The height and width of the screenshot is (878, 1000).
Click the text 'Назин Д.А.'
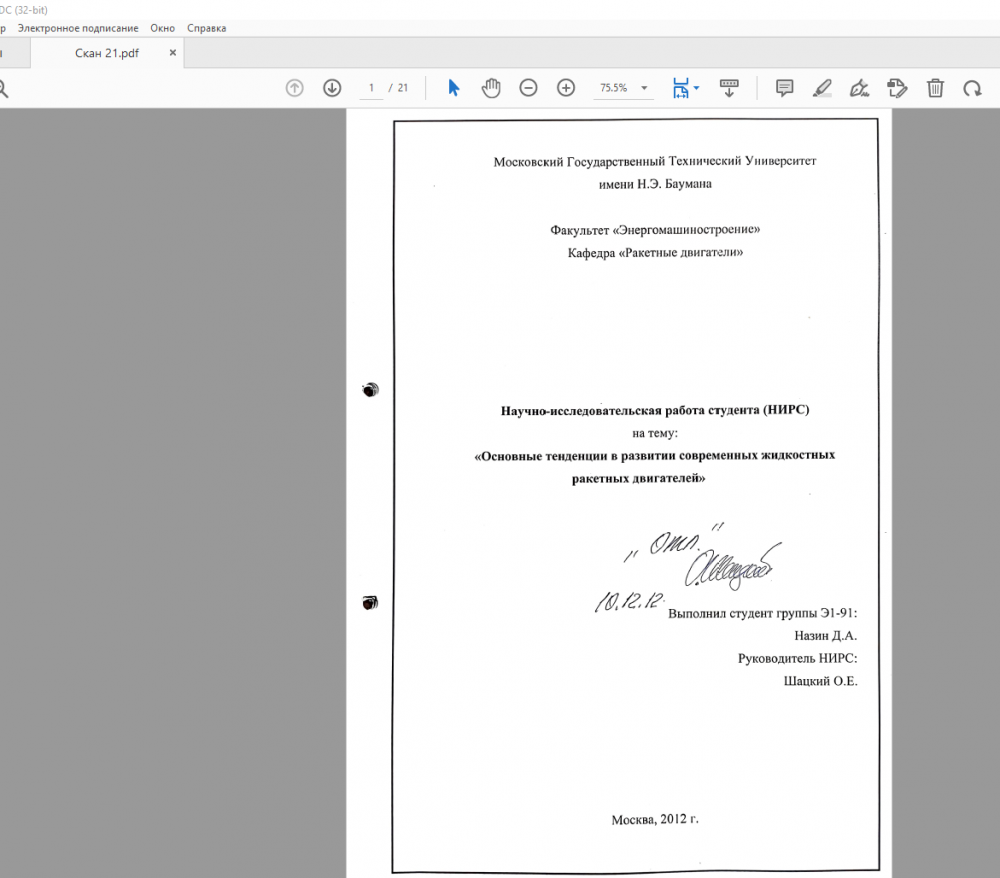coord(825,636)
